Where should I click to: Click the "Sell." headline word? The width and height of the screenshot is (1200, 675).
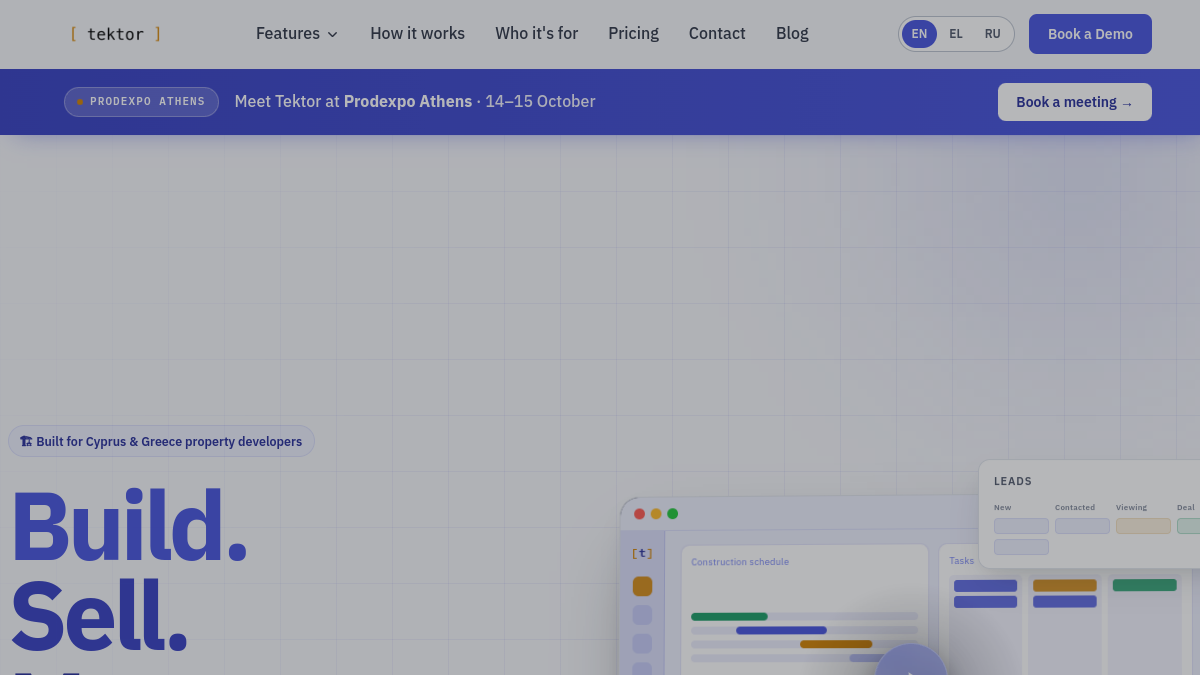pyautogui.click(x=98, y=615)
